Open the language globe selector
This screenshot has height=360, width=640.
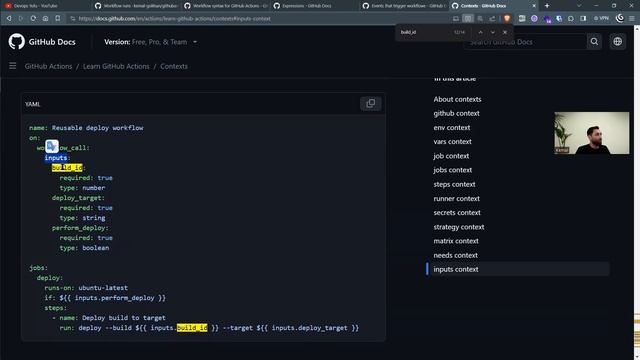point(618,42)
